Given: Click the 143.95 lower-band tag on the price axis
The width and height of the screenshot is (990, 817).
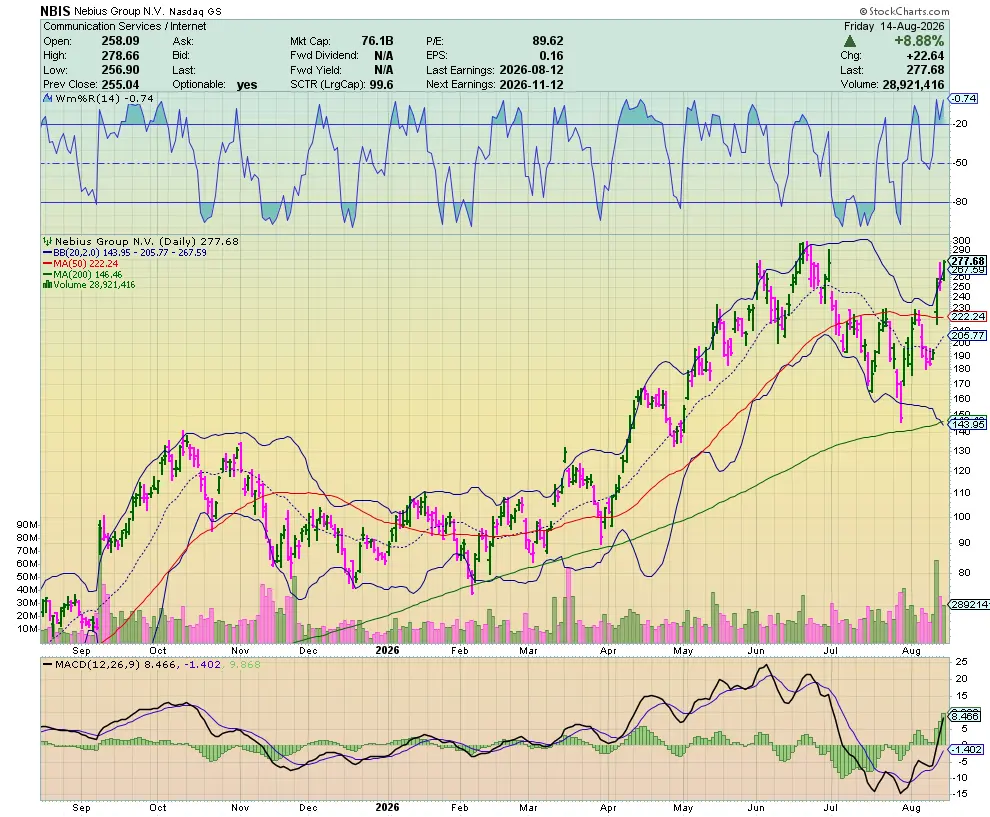Looking at the screenshot, I should (968, 424).
